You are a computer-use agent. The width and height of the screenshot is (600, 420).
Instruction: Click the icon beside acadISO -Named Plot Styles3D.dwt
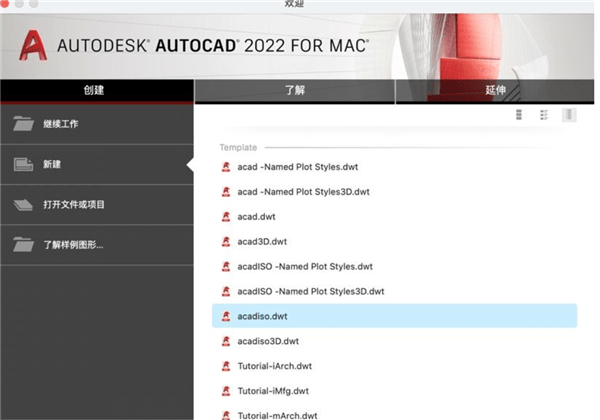[226, 291]
